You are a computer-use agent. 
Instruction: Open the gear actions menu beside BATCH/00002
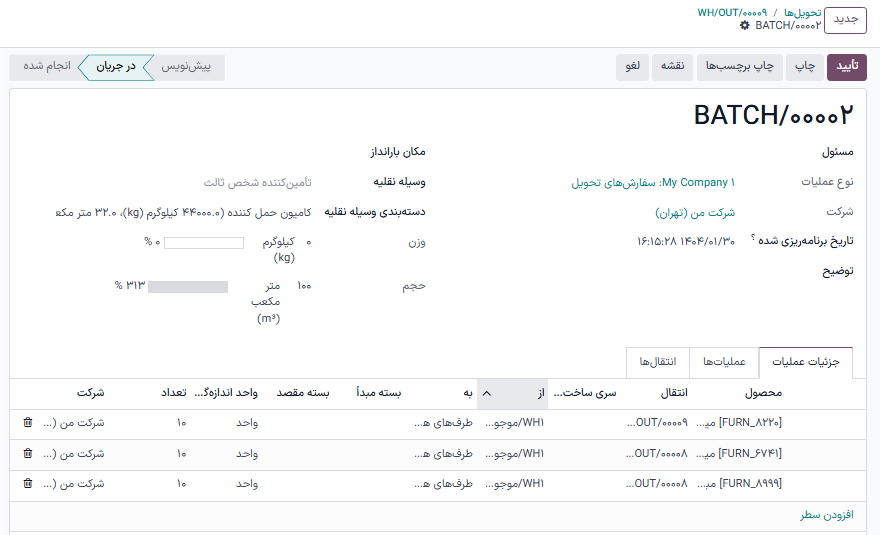pos(744,25)
